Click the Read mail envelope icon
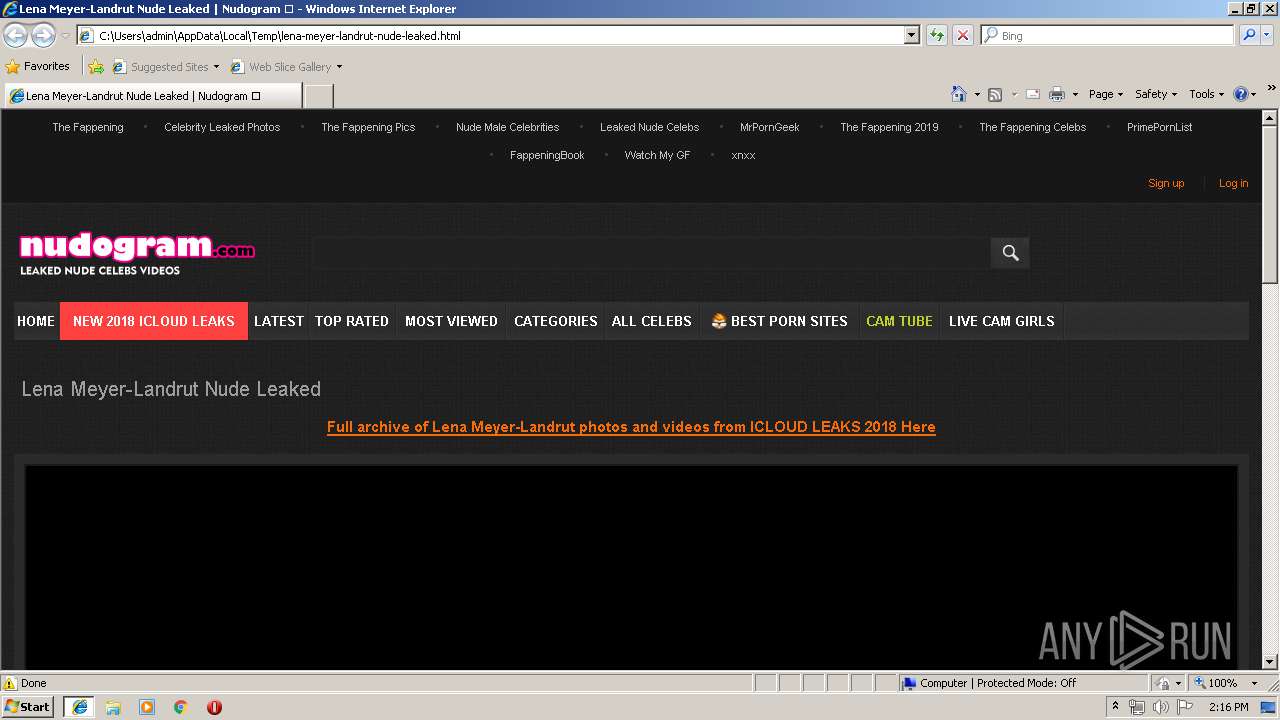 1033,94
